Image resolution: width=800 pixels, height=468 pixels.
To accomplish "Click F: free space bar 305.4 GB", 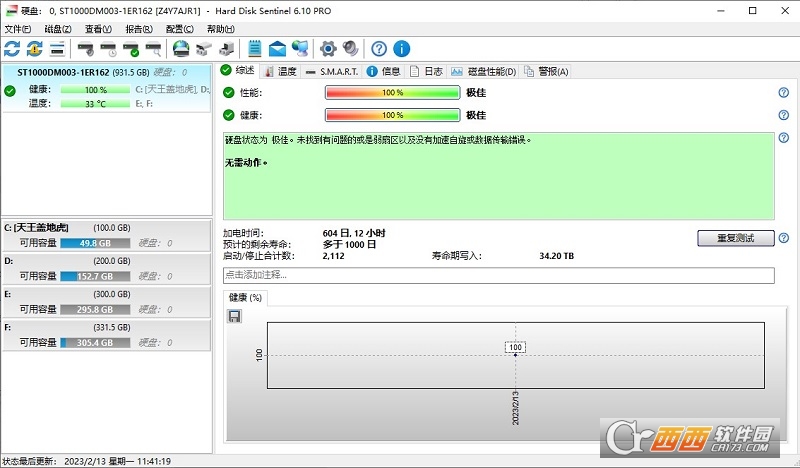I will coord(95,342).
